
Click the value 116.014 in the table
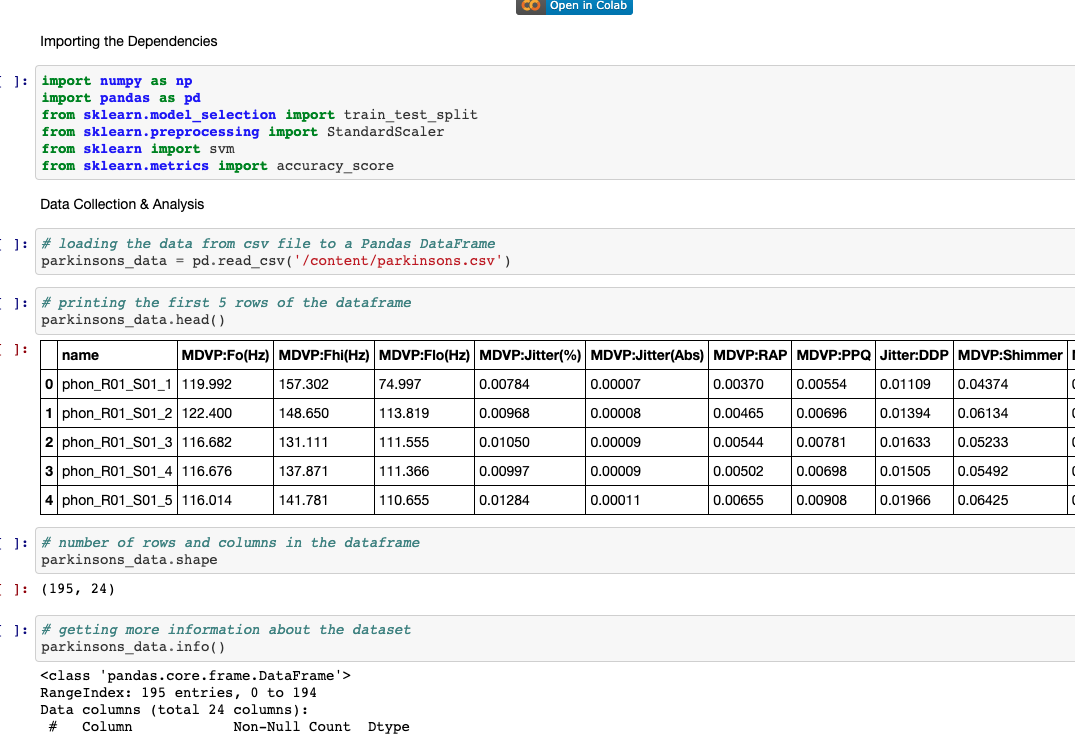pos(207,500)
